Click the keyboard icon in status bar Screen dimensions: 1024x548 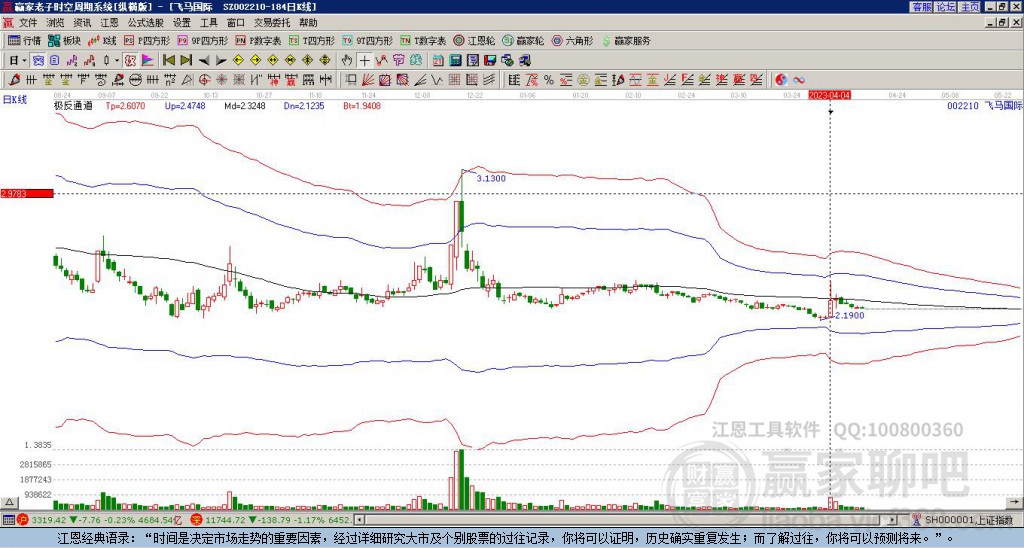point(8,520)
